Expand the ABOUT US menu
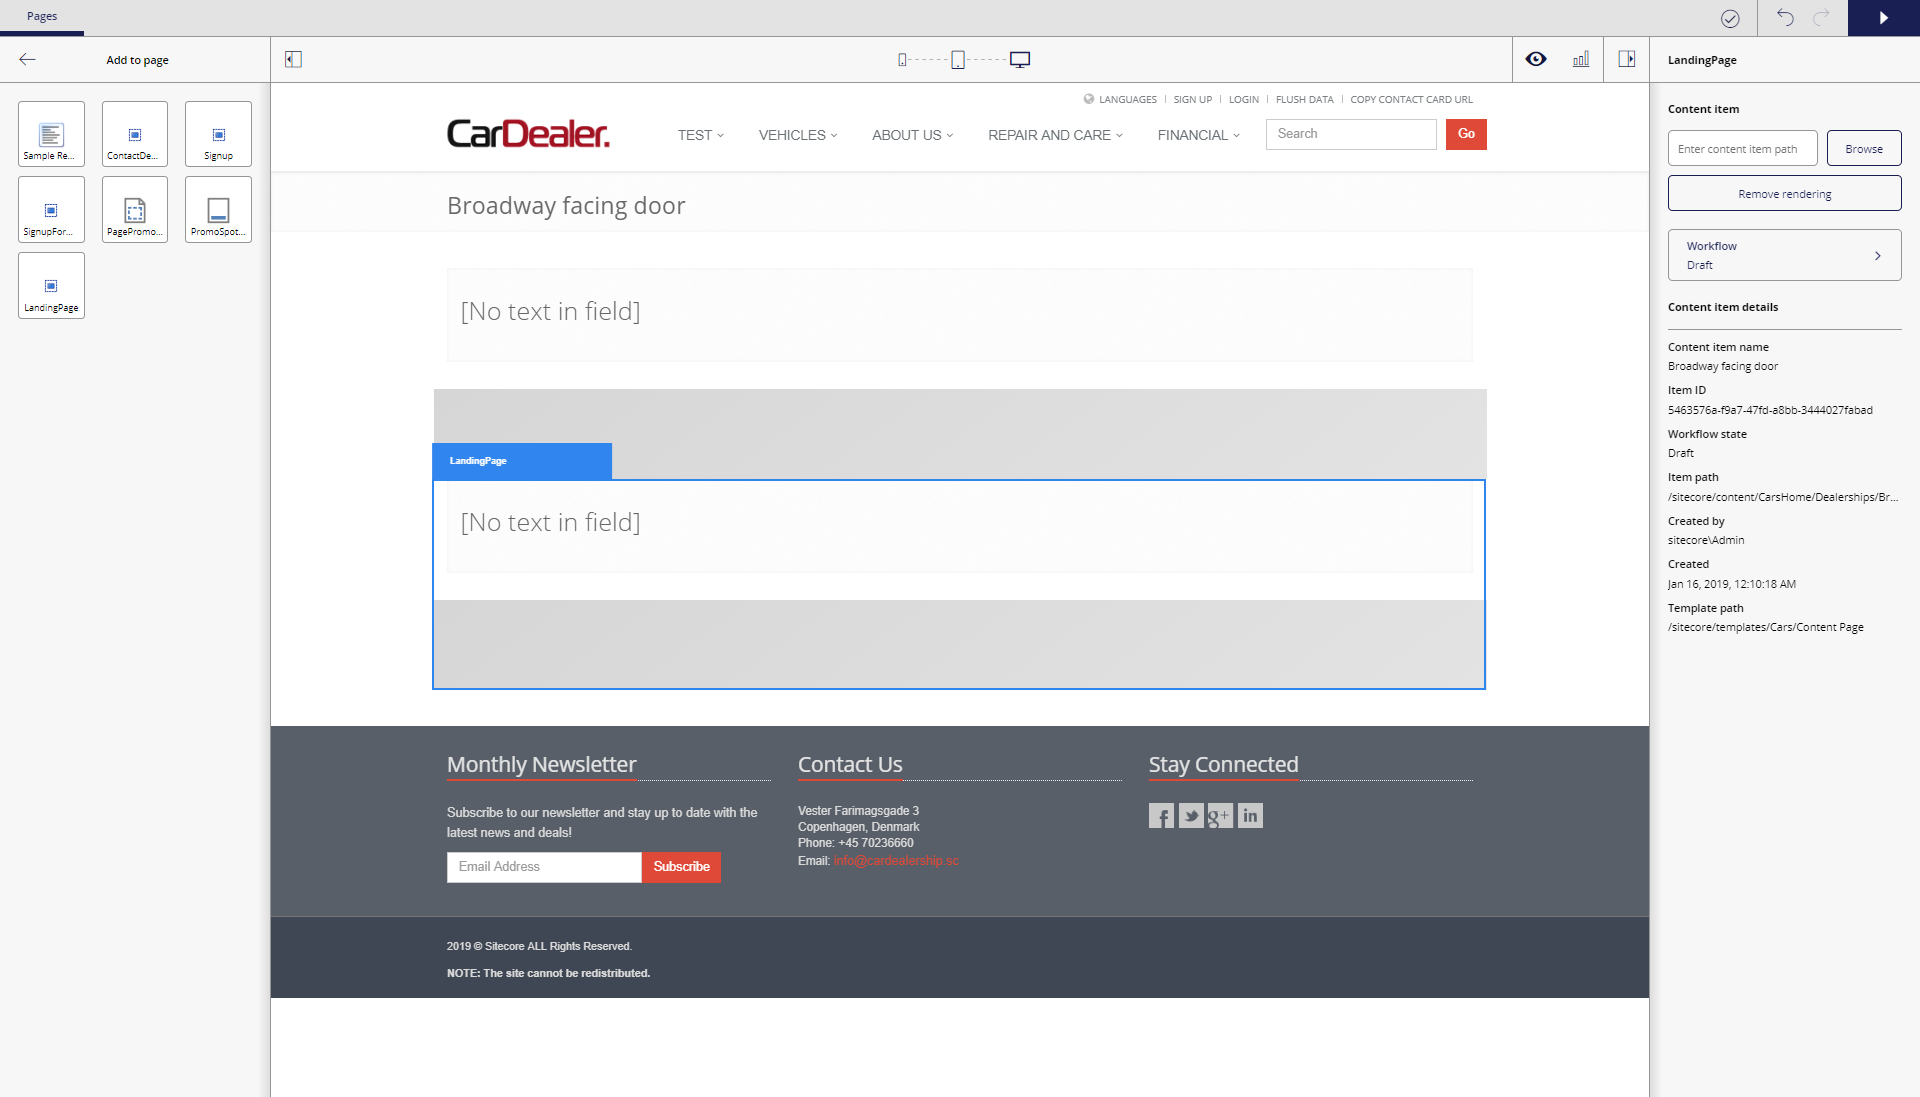Viewport: 1920px width, 1097px height. tap(912, 135)
